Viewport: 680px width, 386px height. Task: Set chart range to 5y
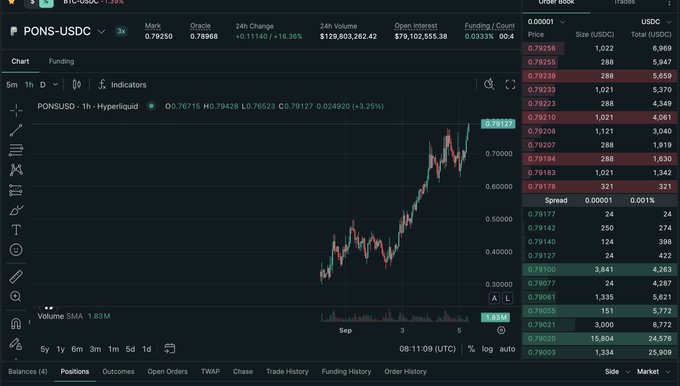pyautogui.click(x=45, y=349)
